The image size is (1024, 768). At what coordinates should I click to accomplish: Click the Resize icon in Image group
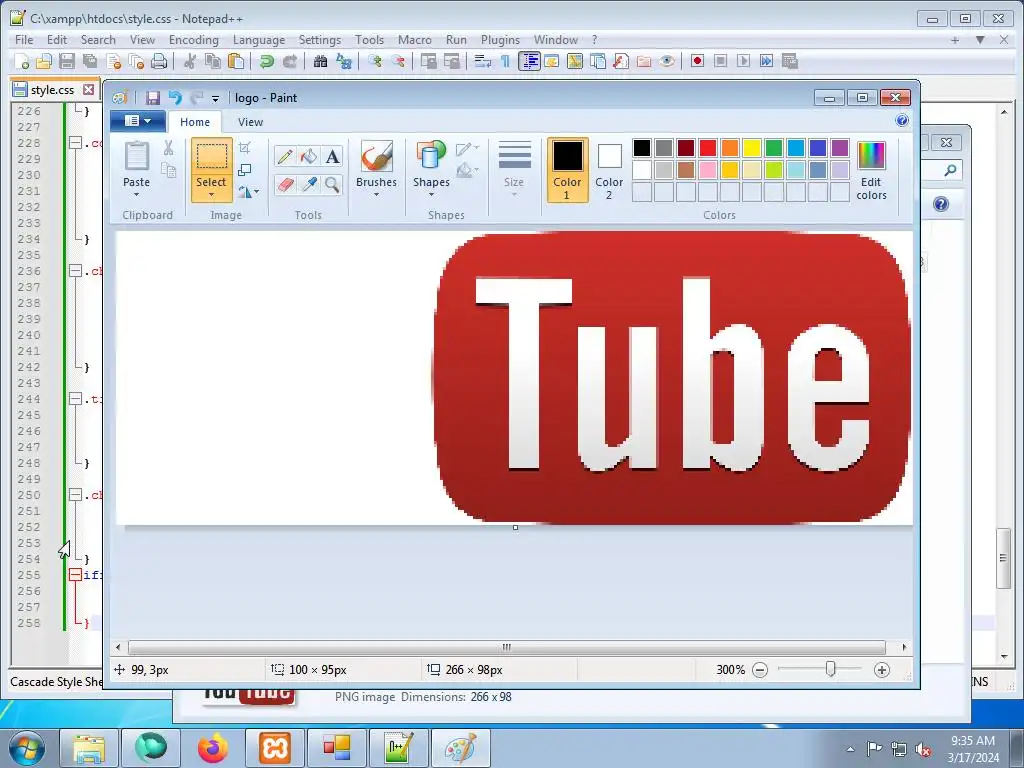pos(245,170)
